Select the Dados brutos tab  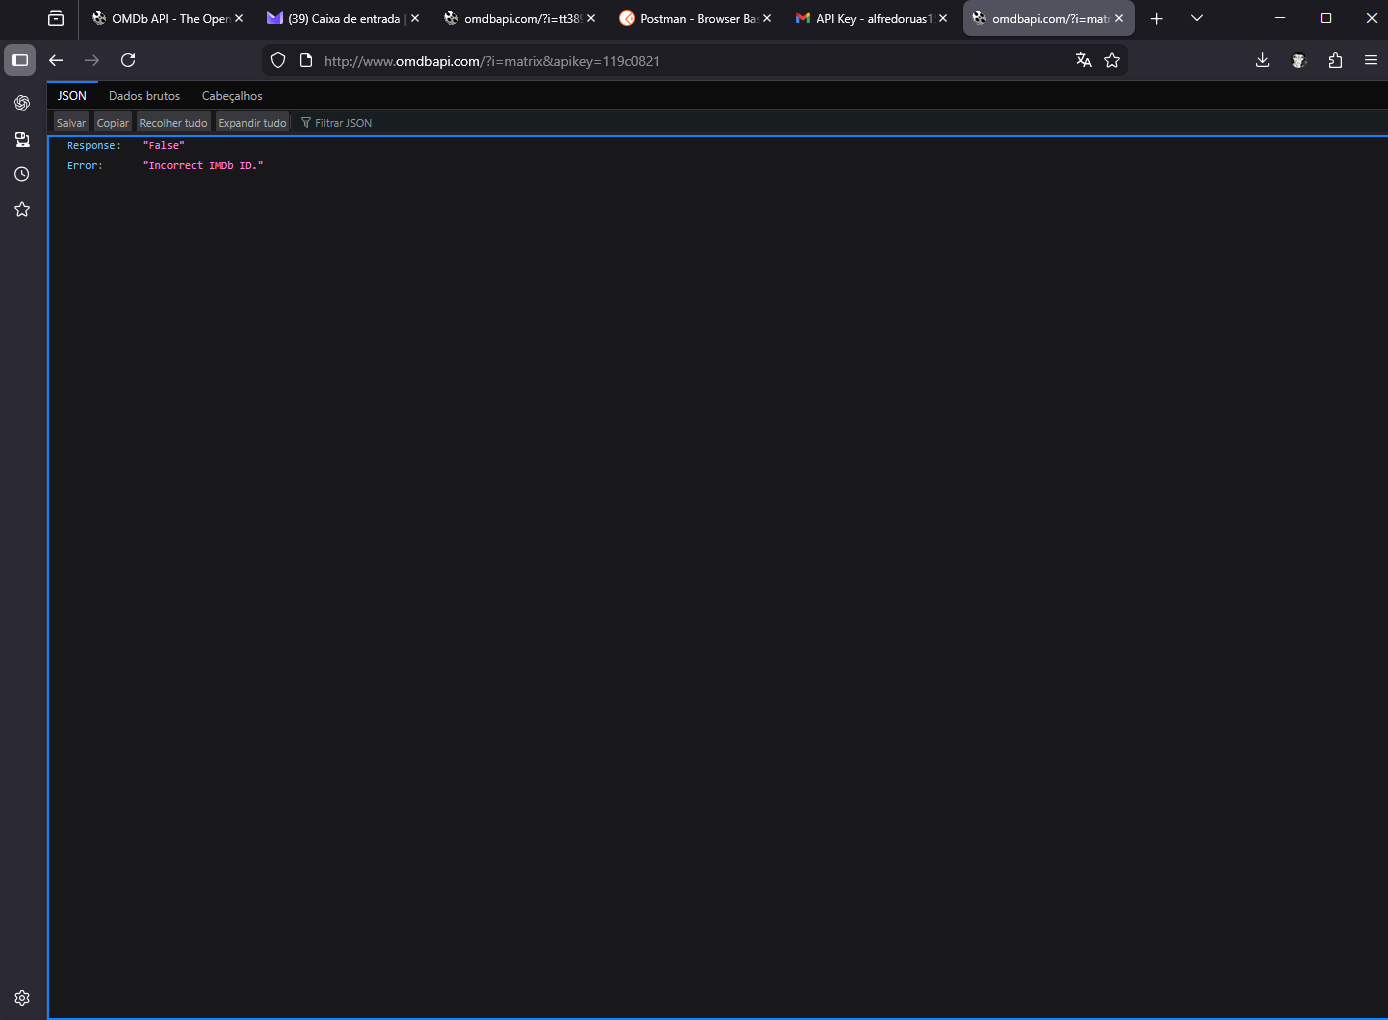pos(145,96)
